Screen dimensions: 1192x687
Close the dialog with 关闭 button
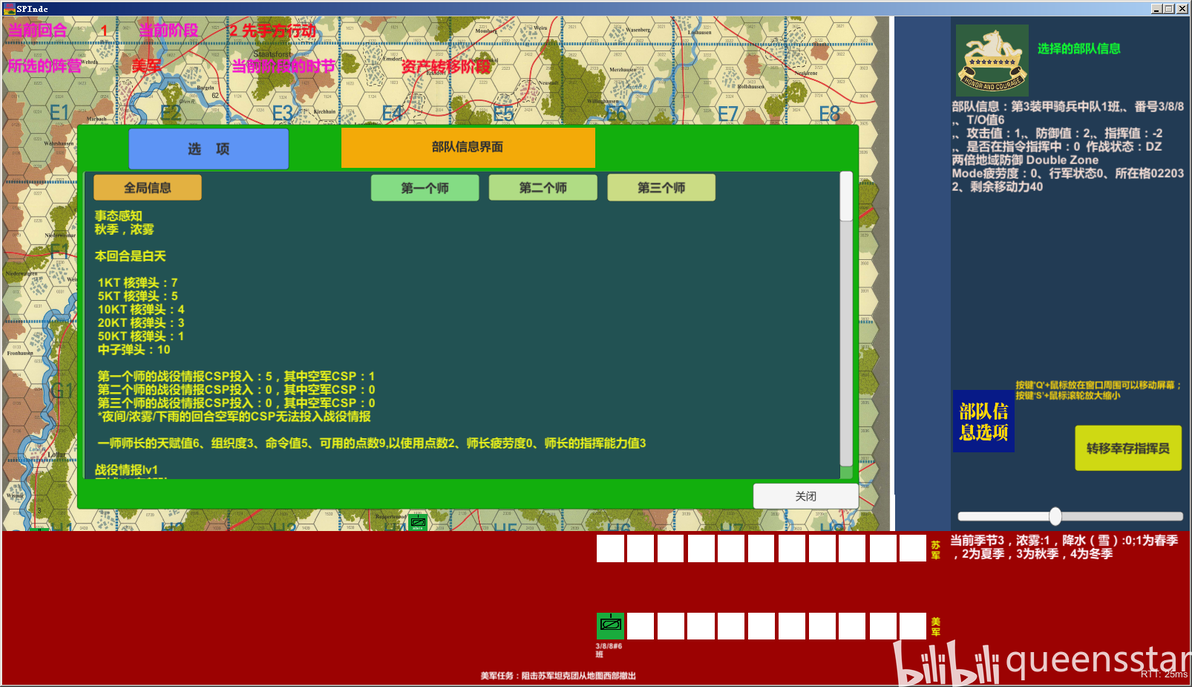pyautogui.click(x=806, y=496)
